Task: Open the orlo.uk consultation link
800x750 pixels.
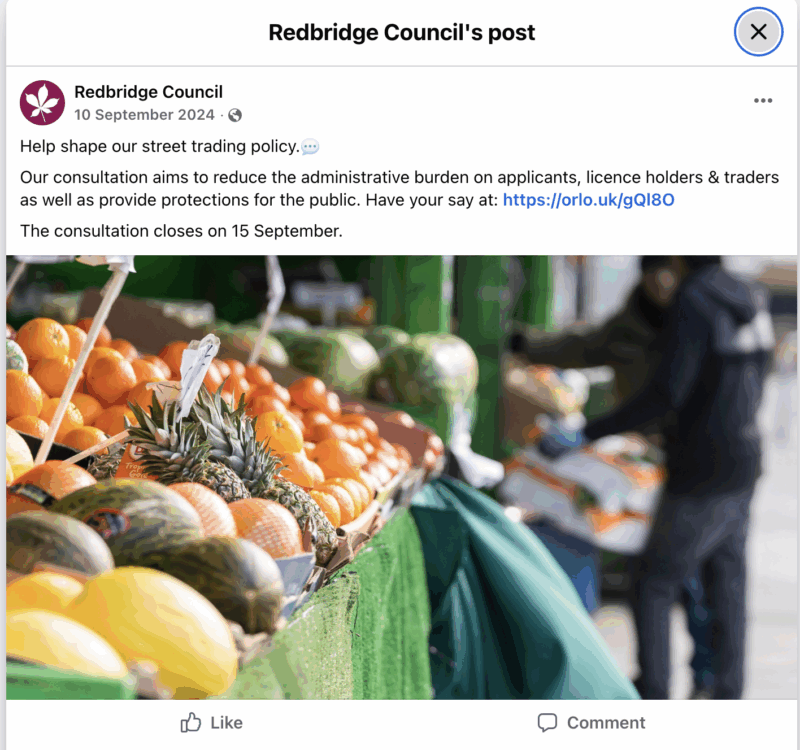Action: (x=588, y=199)
